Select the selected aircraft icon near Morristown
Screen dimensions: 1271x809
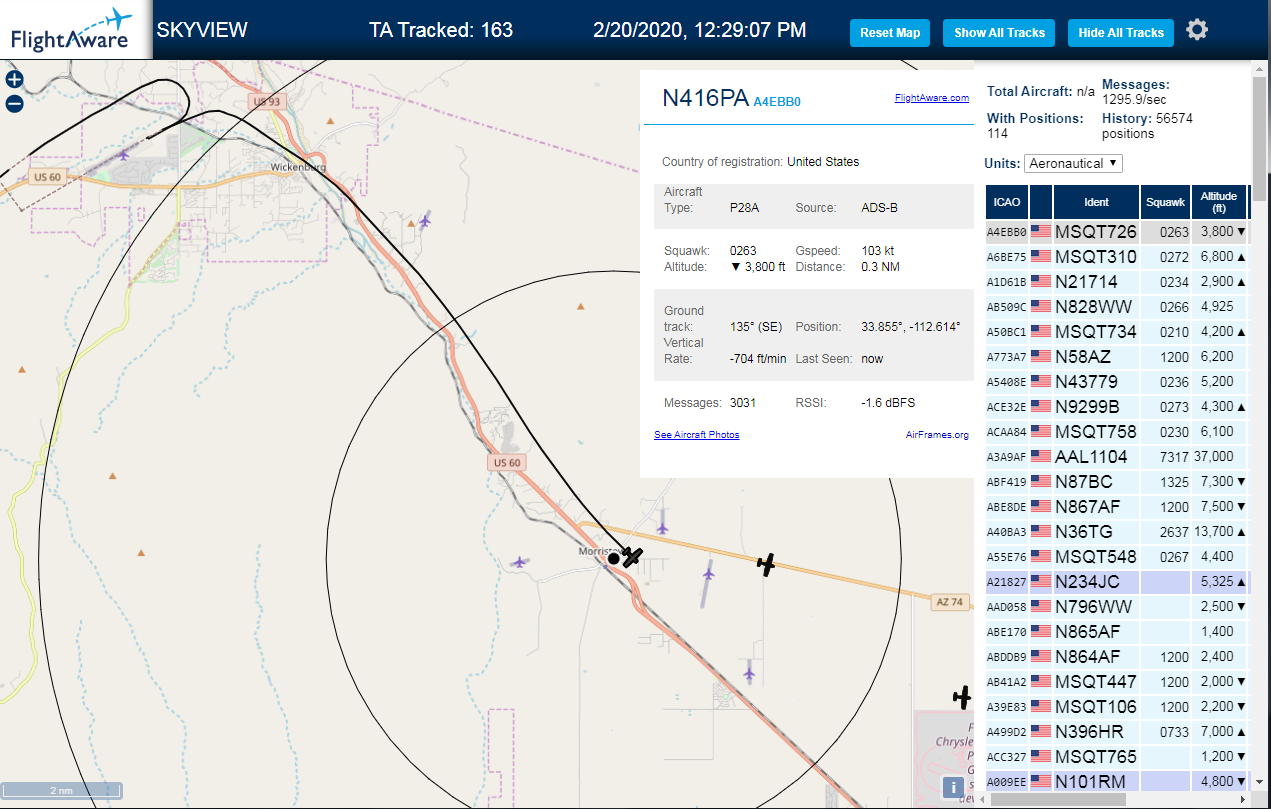[632, 556]
